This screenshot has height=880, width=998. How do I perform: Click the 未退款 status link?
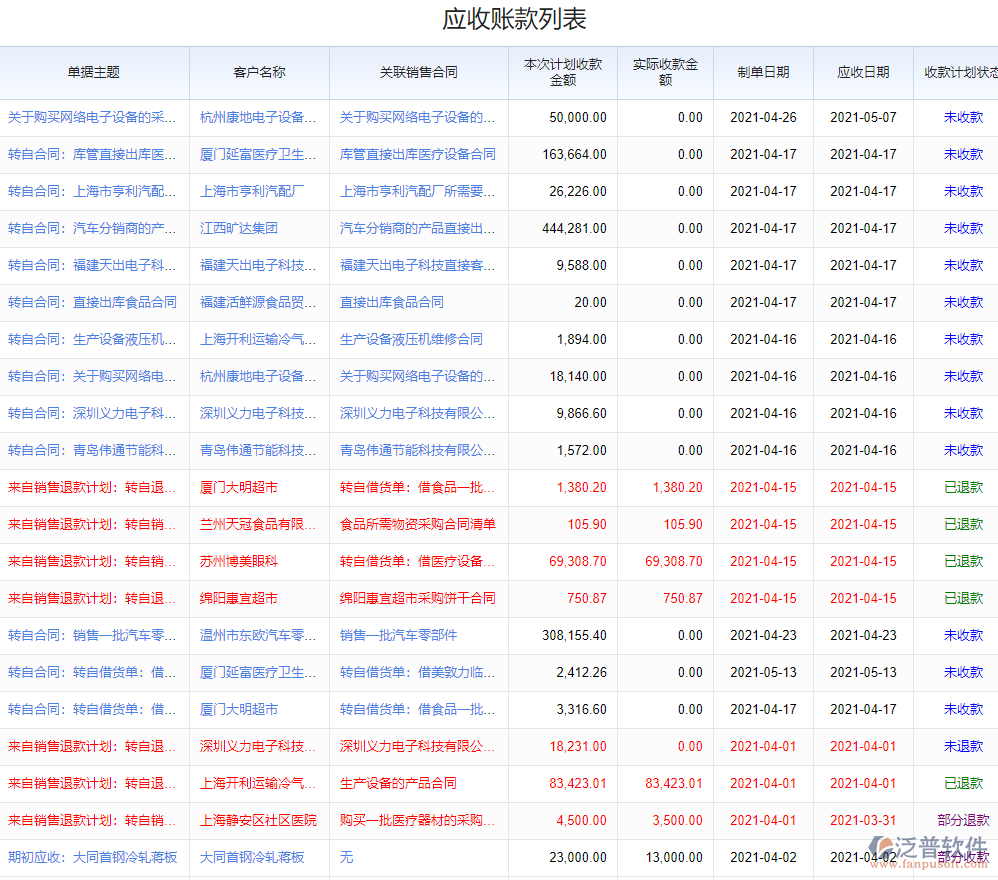[x=963, y=746]
